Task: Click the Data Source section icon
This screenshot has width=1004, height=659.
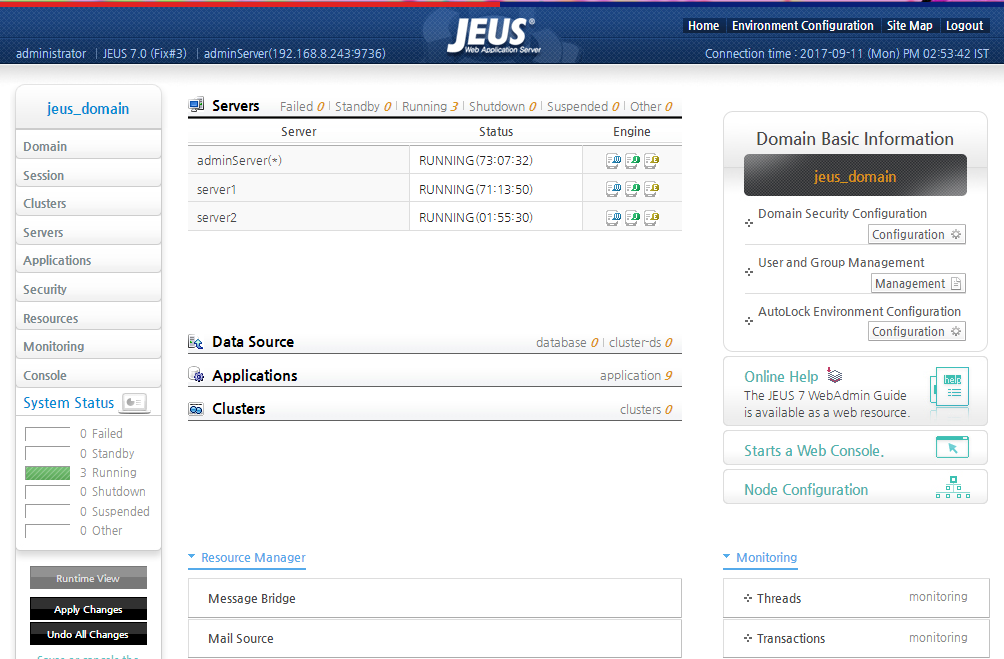Action: (x=196, y=342)
